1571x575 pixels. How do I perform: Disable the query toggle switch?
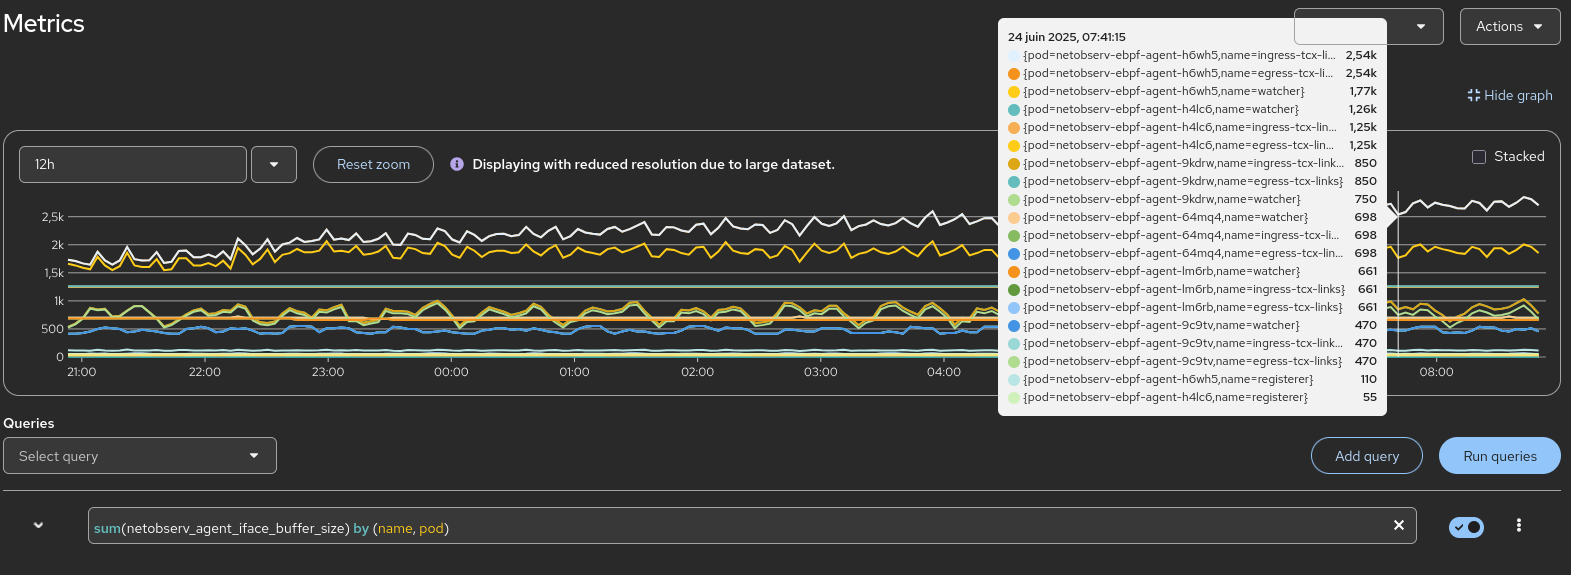point(1466,527)
